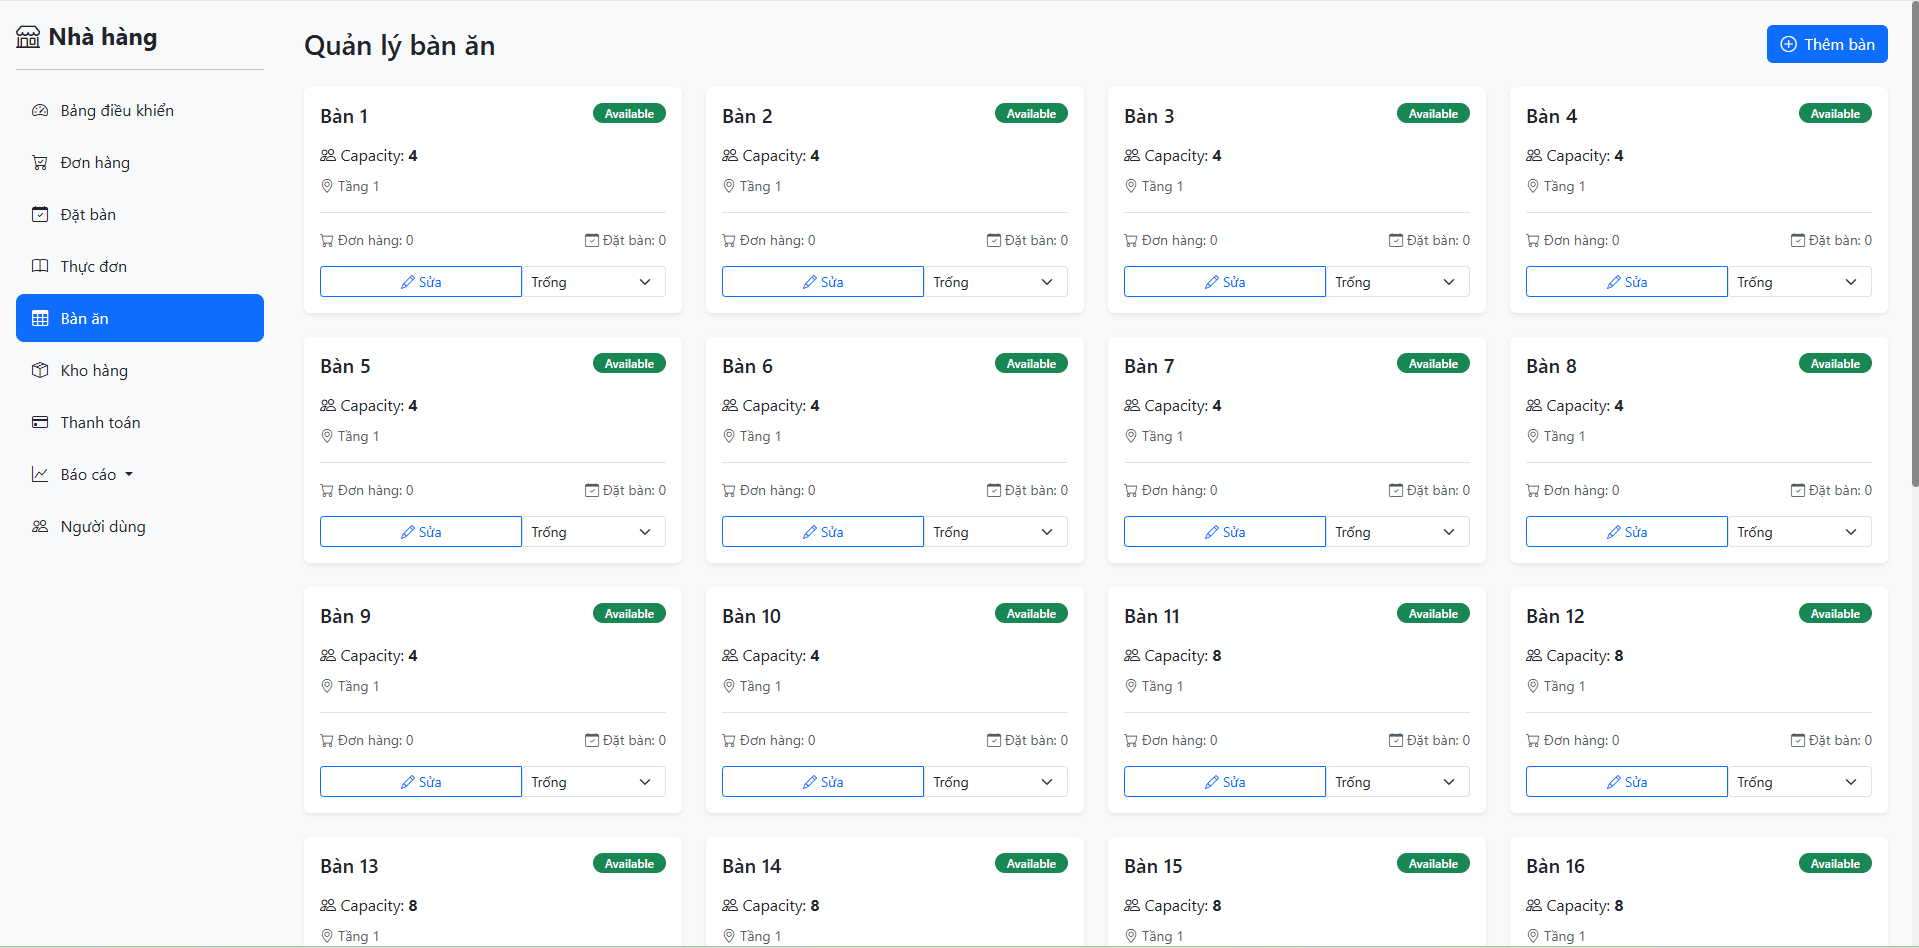Open the Trống status dropdown for Bàn 3

click(1398, 282)
